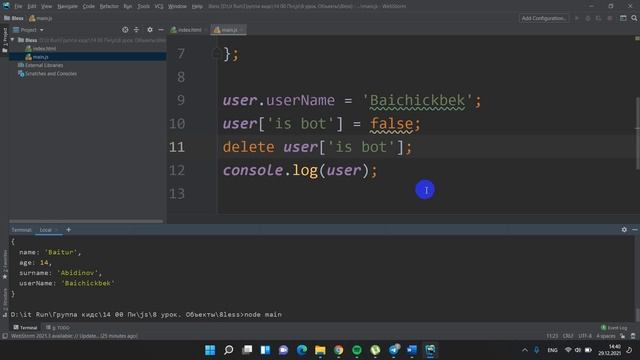
Task: Open the Code menu
Action: tap(89, 7)
